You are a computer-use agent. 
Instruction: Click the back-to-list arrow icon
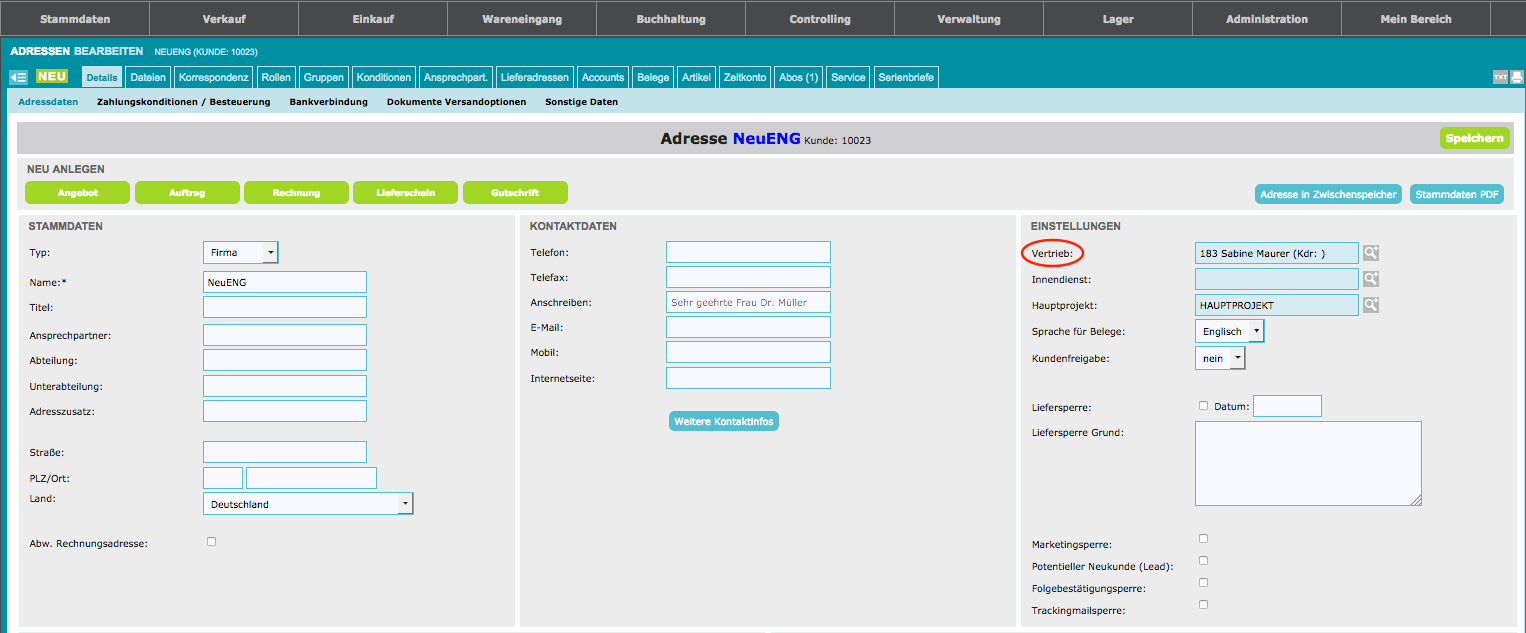(18, 77)
